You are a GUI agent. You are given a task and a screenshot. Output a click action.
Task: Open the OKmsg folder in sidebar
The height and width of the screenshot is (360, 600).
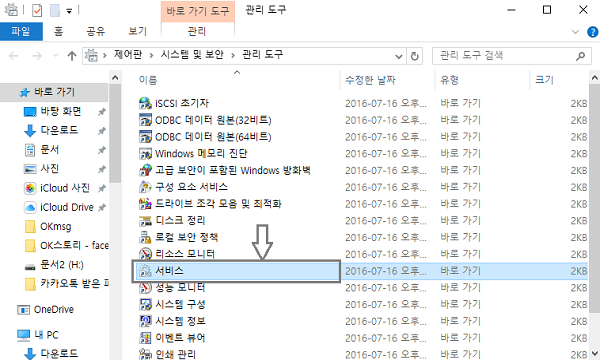click(48, 226)
